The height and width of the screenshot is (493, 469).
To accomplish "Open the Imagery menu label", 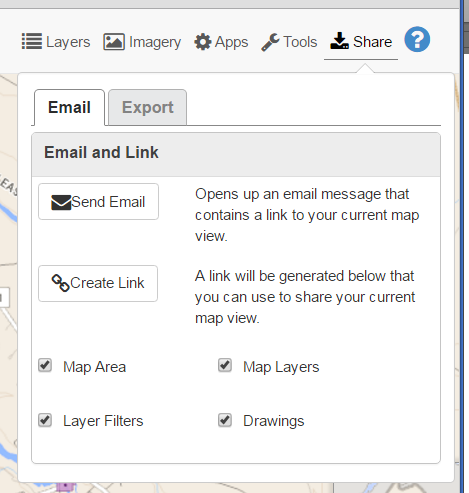I will 155,42.
